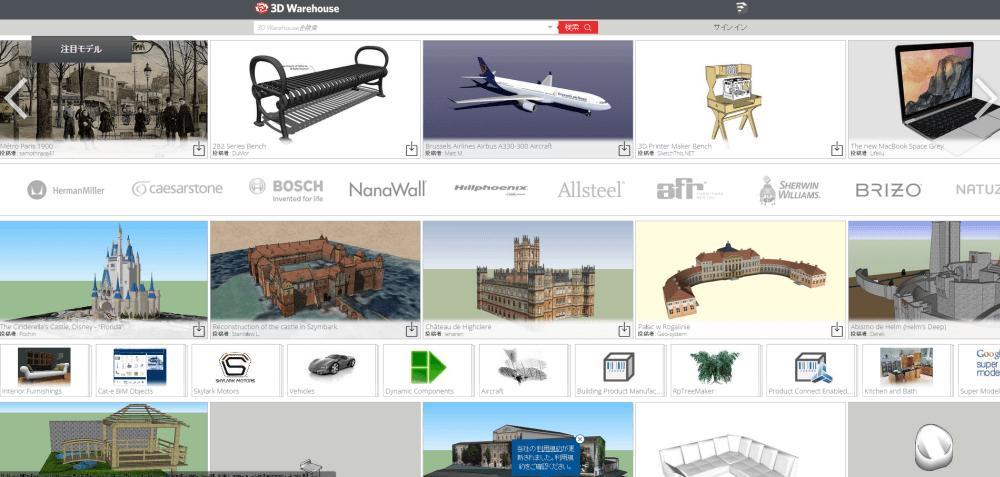
Task: Download the 3D Printer Maker Bench model
Action: (x=837, y=150)
